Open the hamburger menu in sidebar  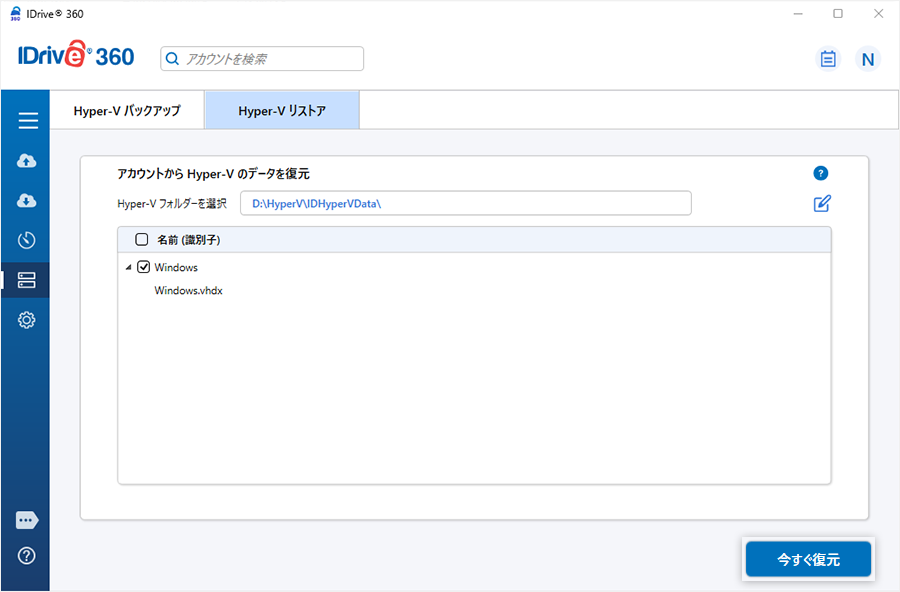point(27,121)
